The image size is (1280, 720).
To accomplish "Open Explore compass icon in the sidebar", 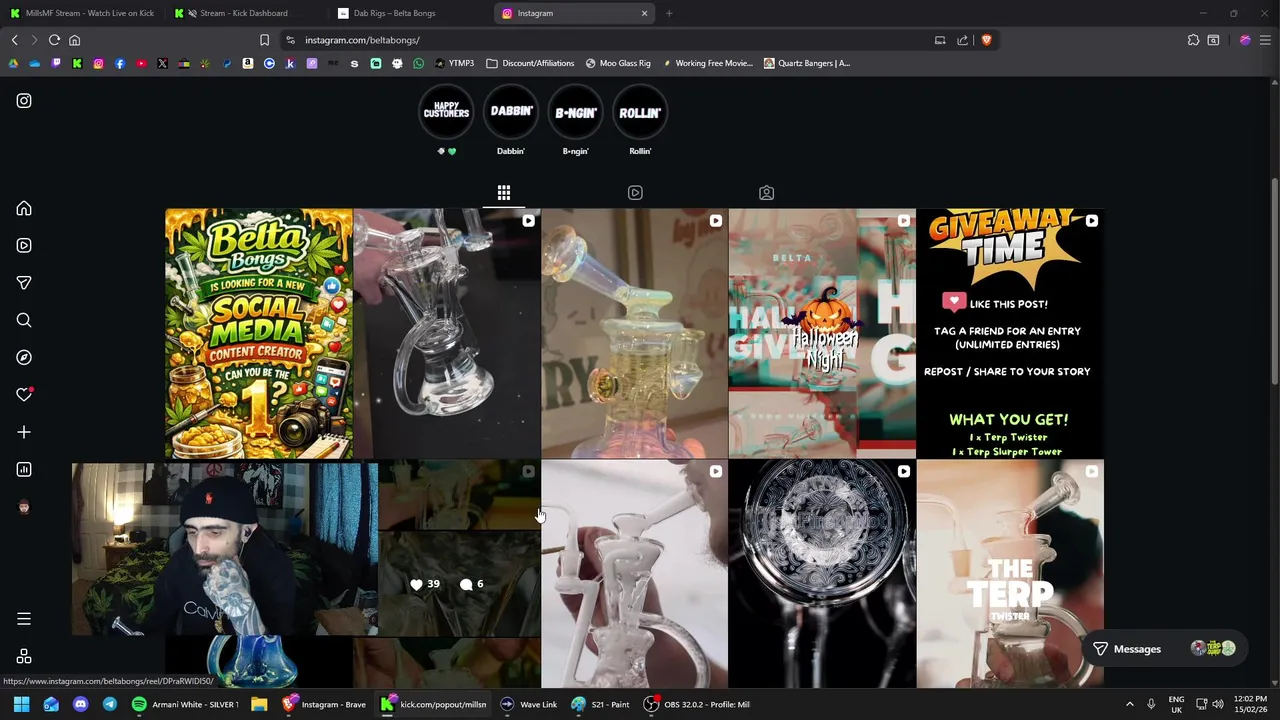I will pos(24,357).
